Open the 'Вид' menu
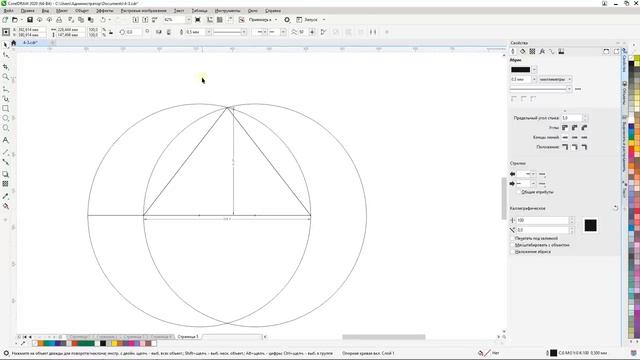Image resolution: width=640 pixels, height=360 pixels. pyautogui.click(x=45, y=11)
